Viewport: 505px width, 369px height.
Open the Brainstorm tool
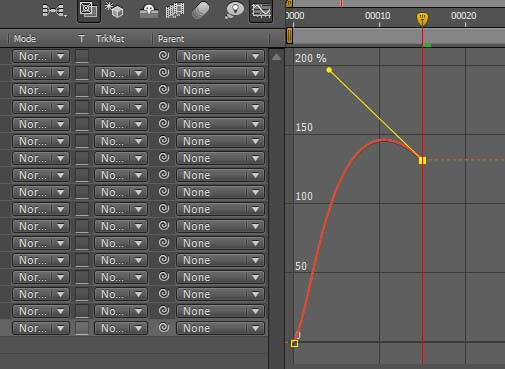tap(235, 11)
